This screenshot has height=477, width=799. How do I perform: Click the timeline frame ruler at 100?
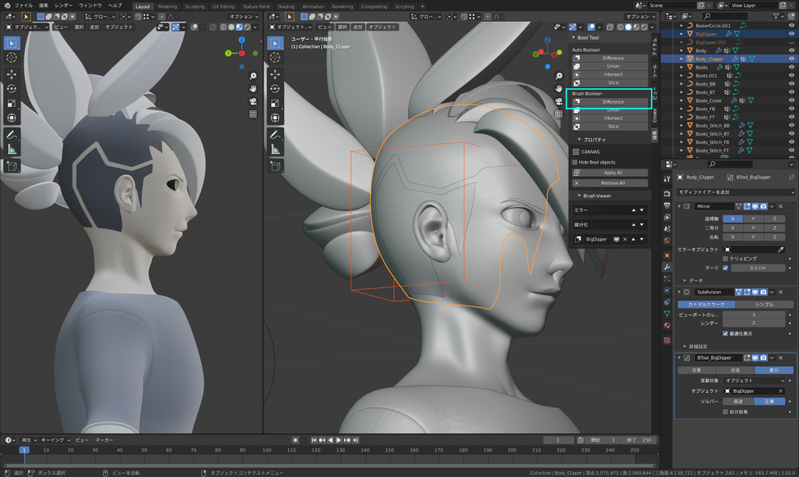[267, 450]
